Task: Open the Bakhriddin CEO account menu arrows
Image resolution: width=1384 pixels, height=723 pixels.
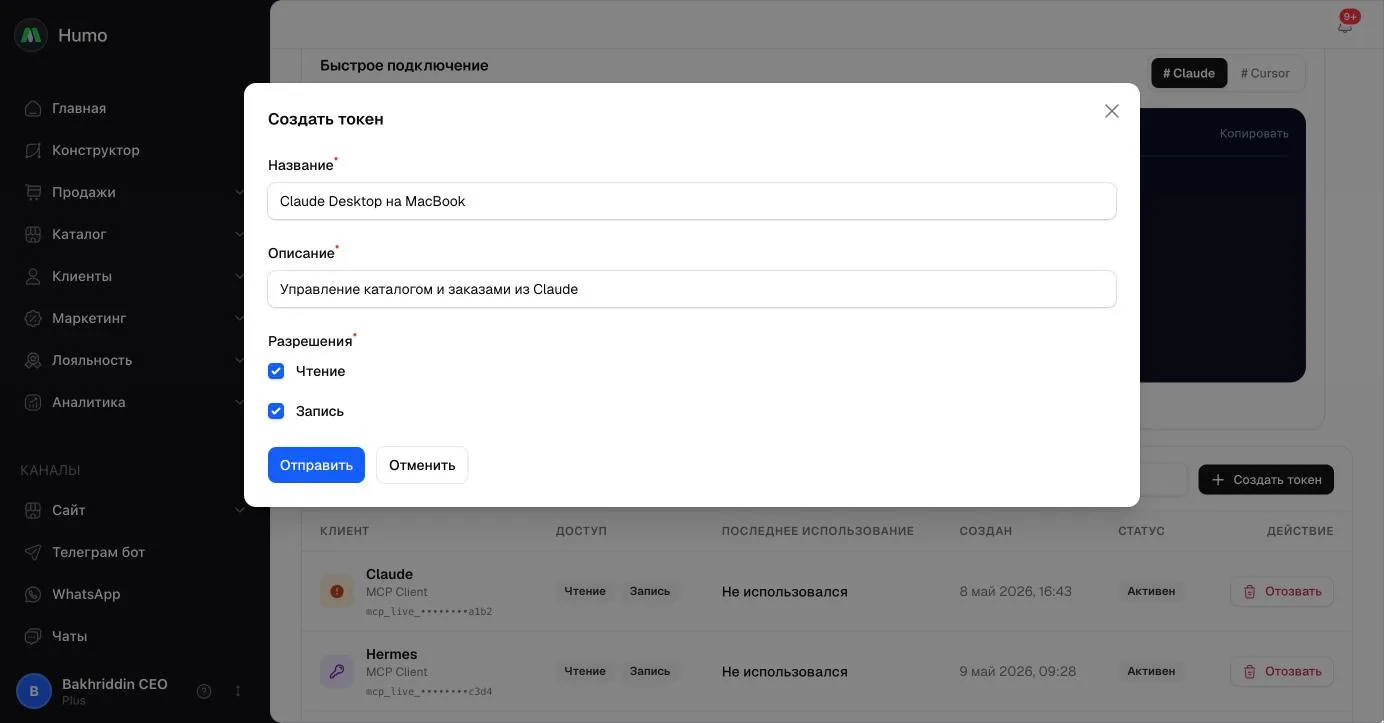Action: 238,691
